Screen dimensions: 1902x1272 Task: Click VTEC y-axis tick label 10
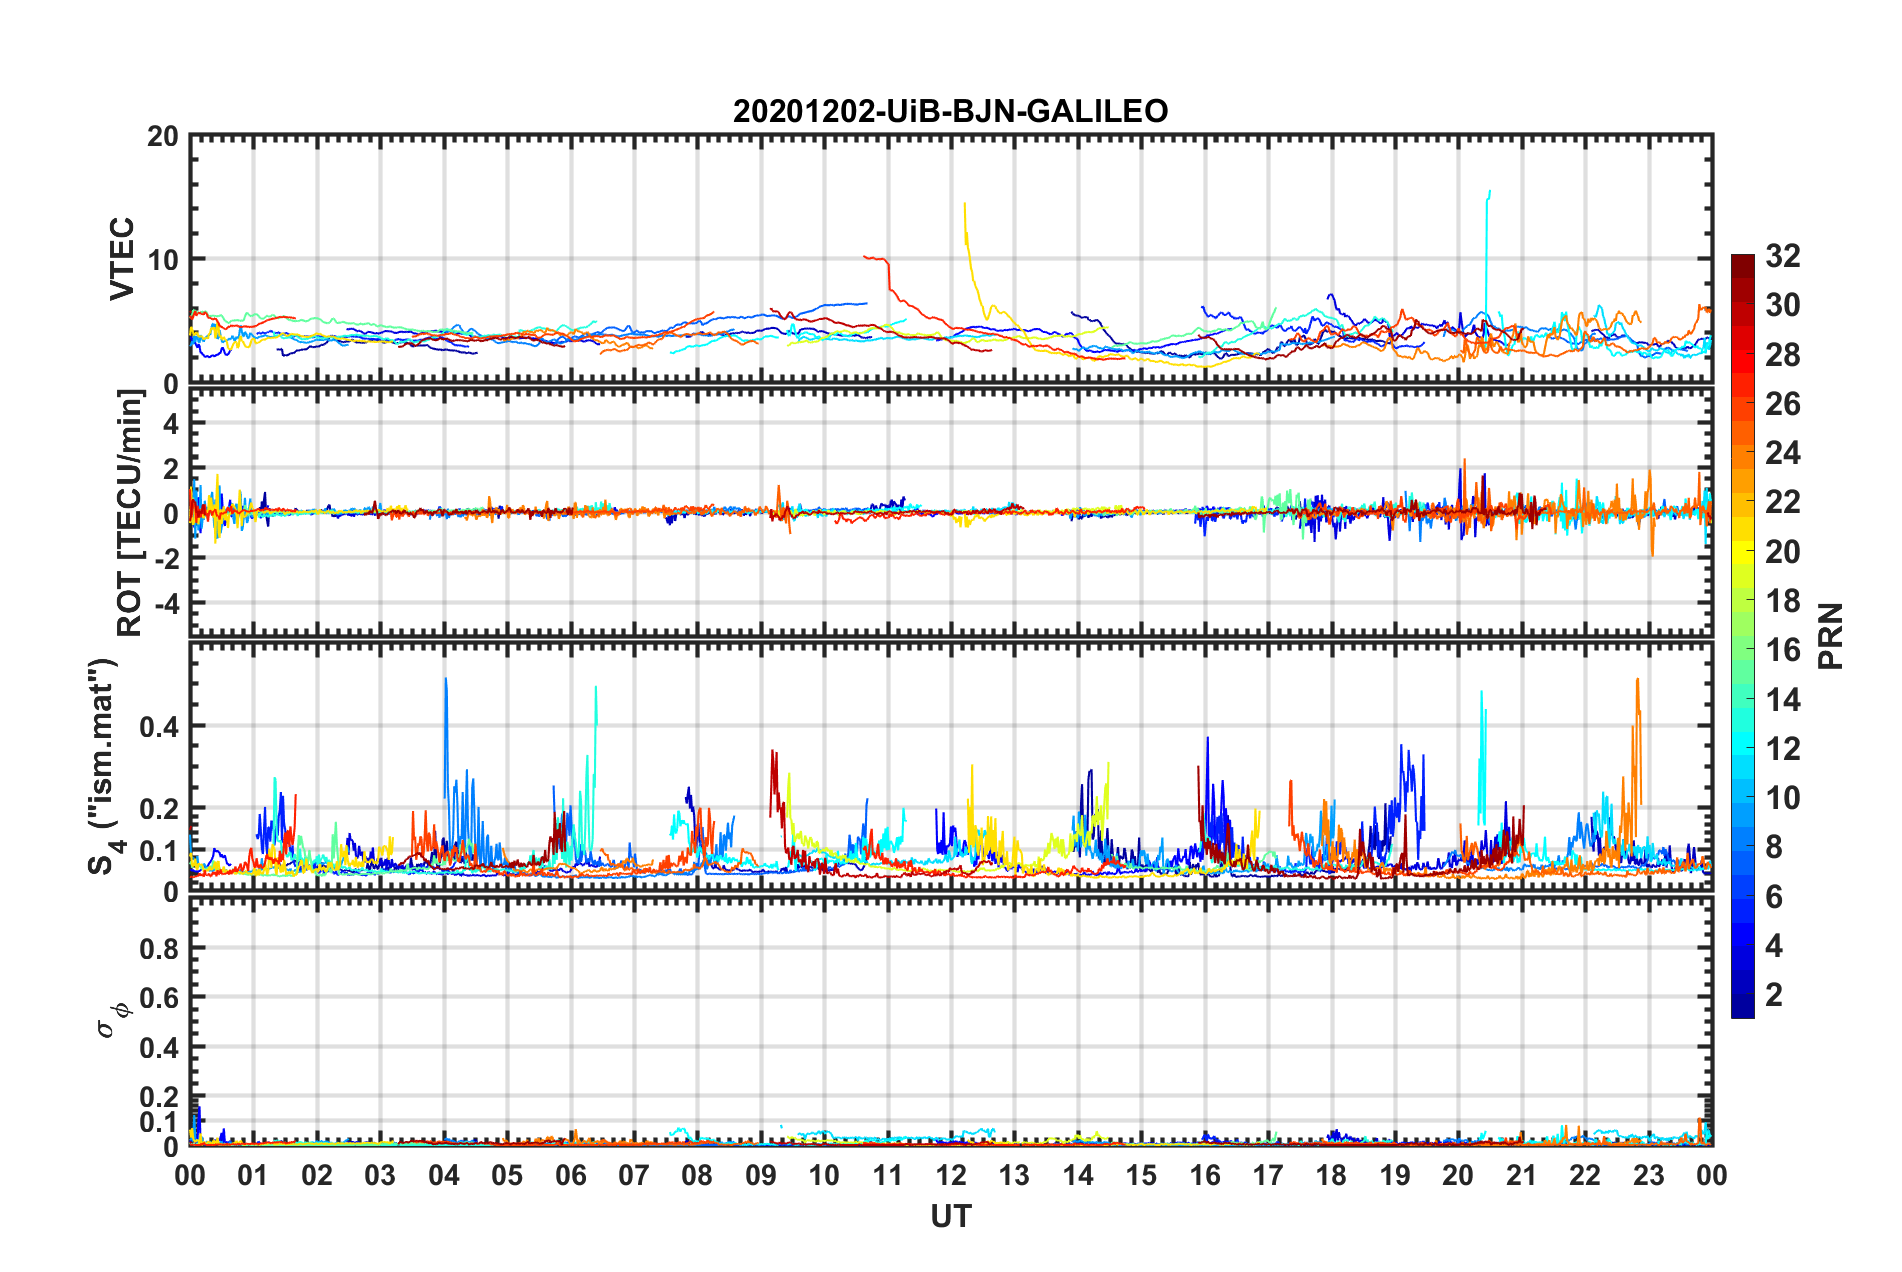coord(163,260)
